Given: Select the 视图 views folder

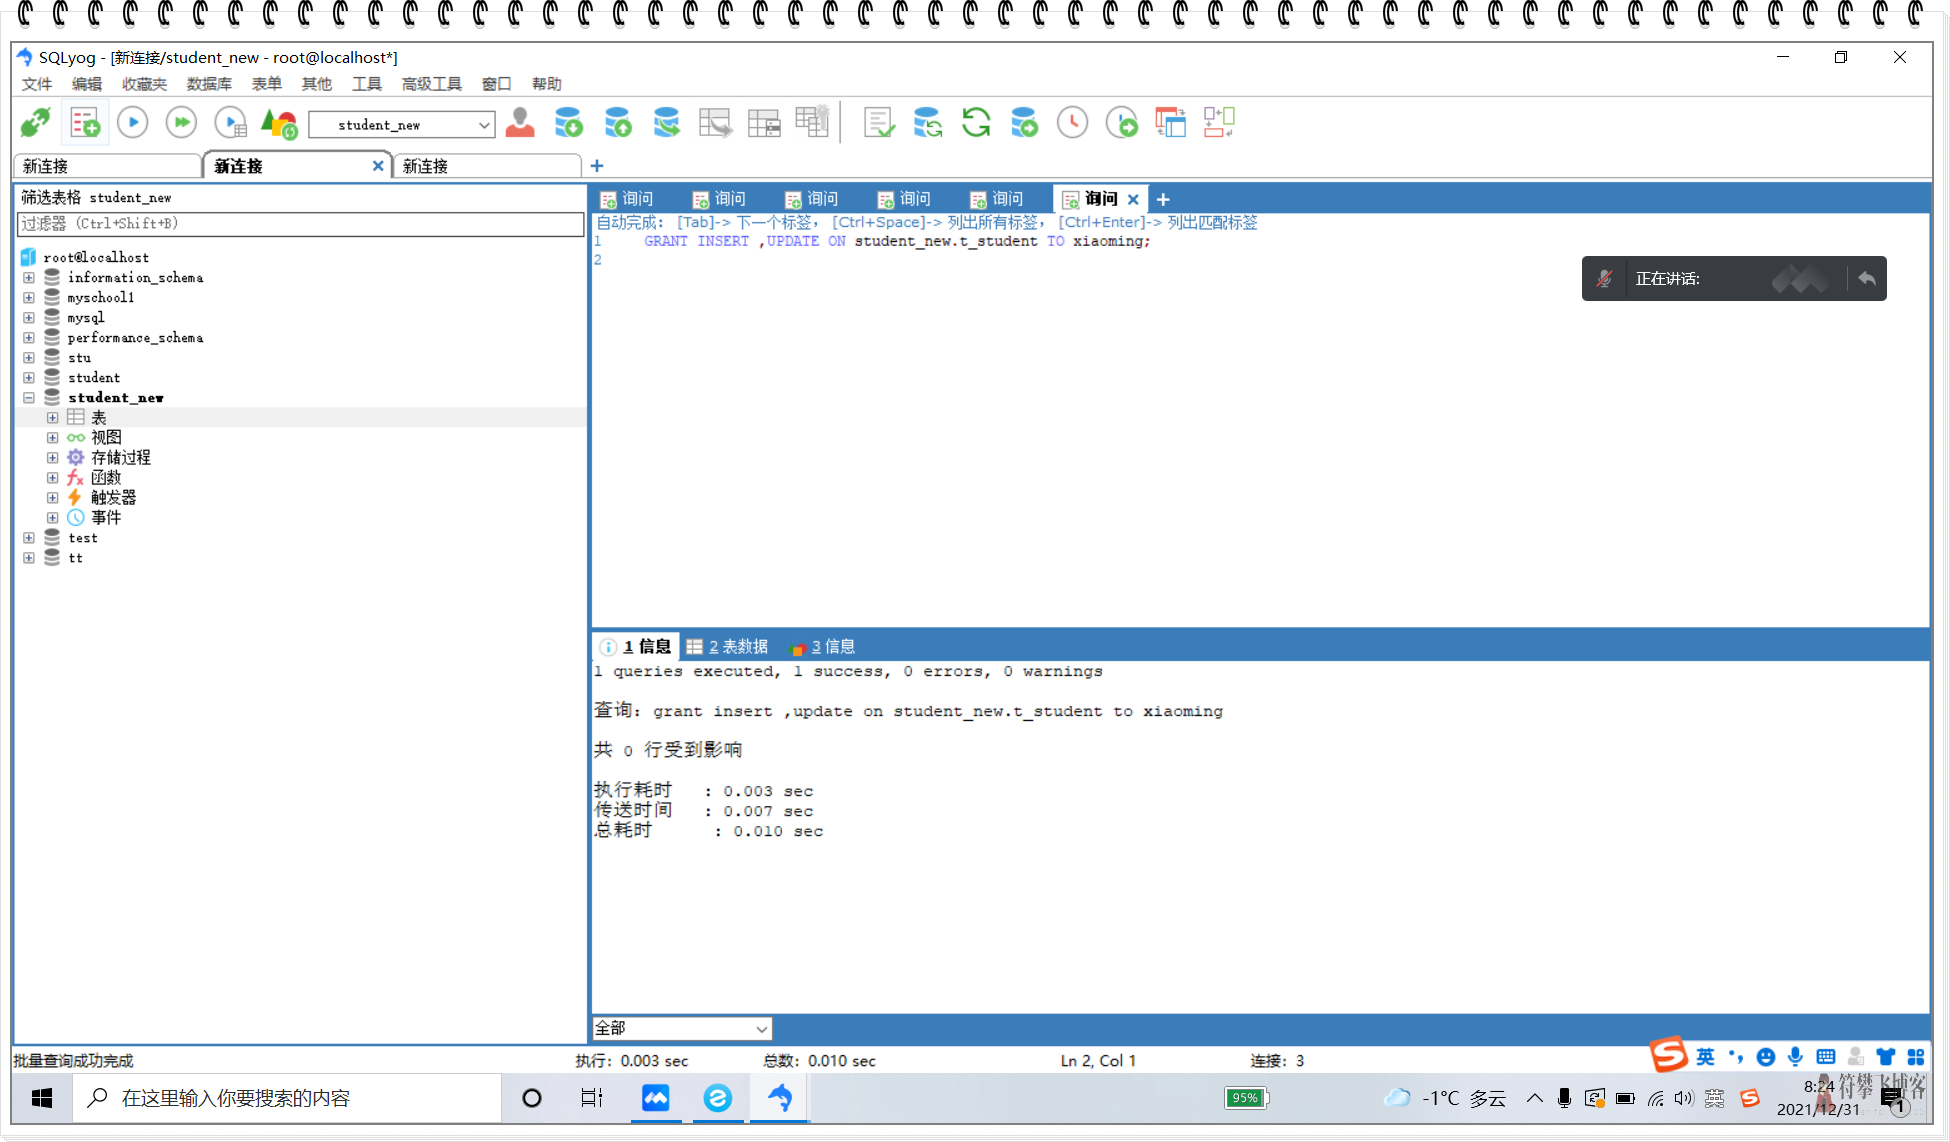Looking at the screenshot, I should 106,438.
